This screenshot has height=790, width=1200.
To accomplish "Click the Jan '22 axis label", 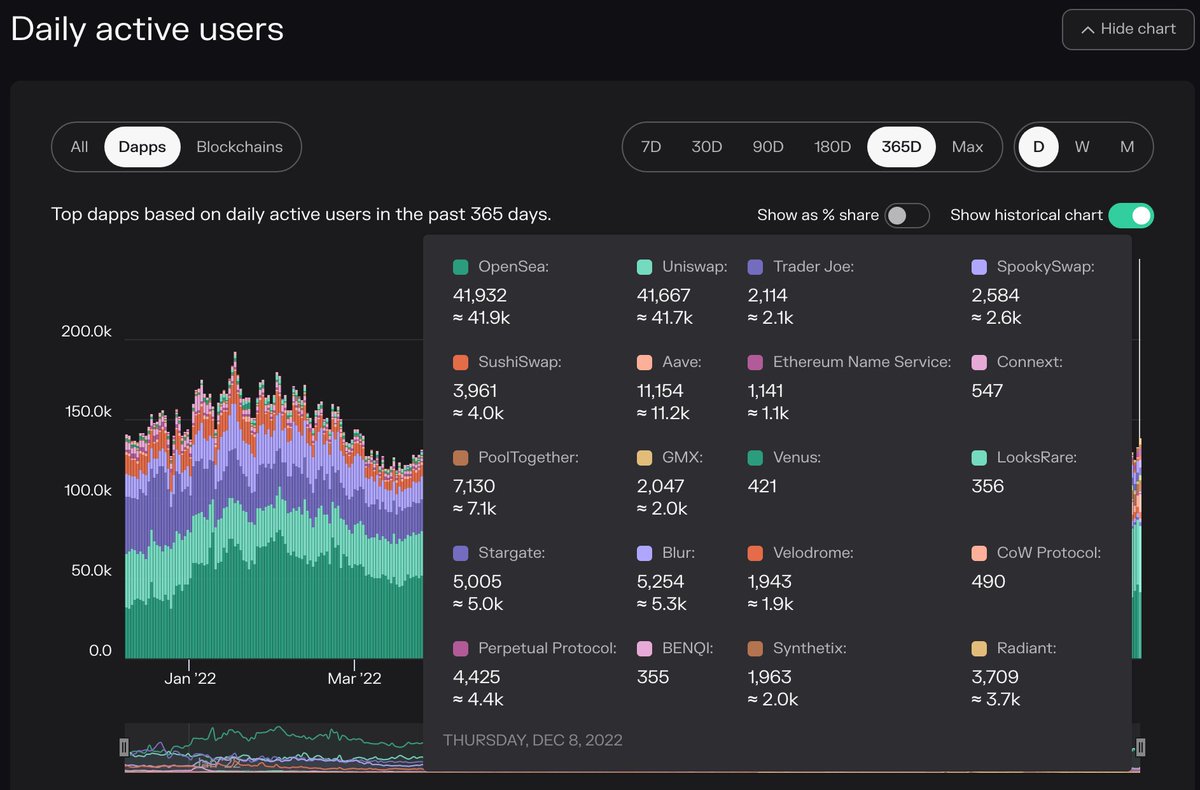I will point(189,678).
